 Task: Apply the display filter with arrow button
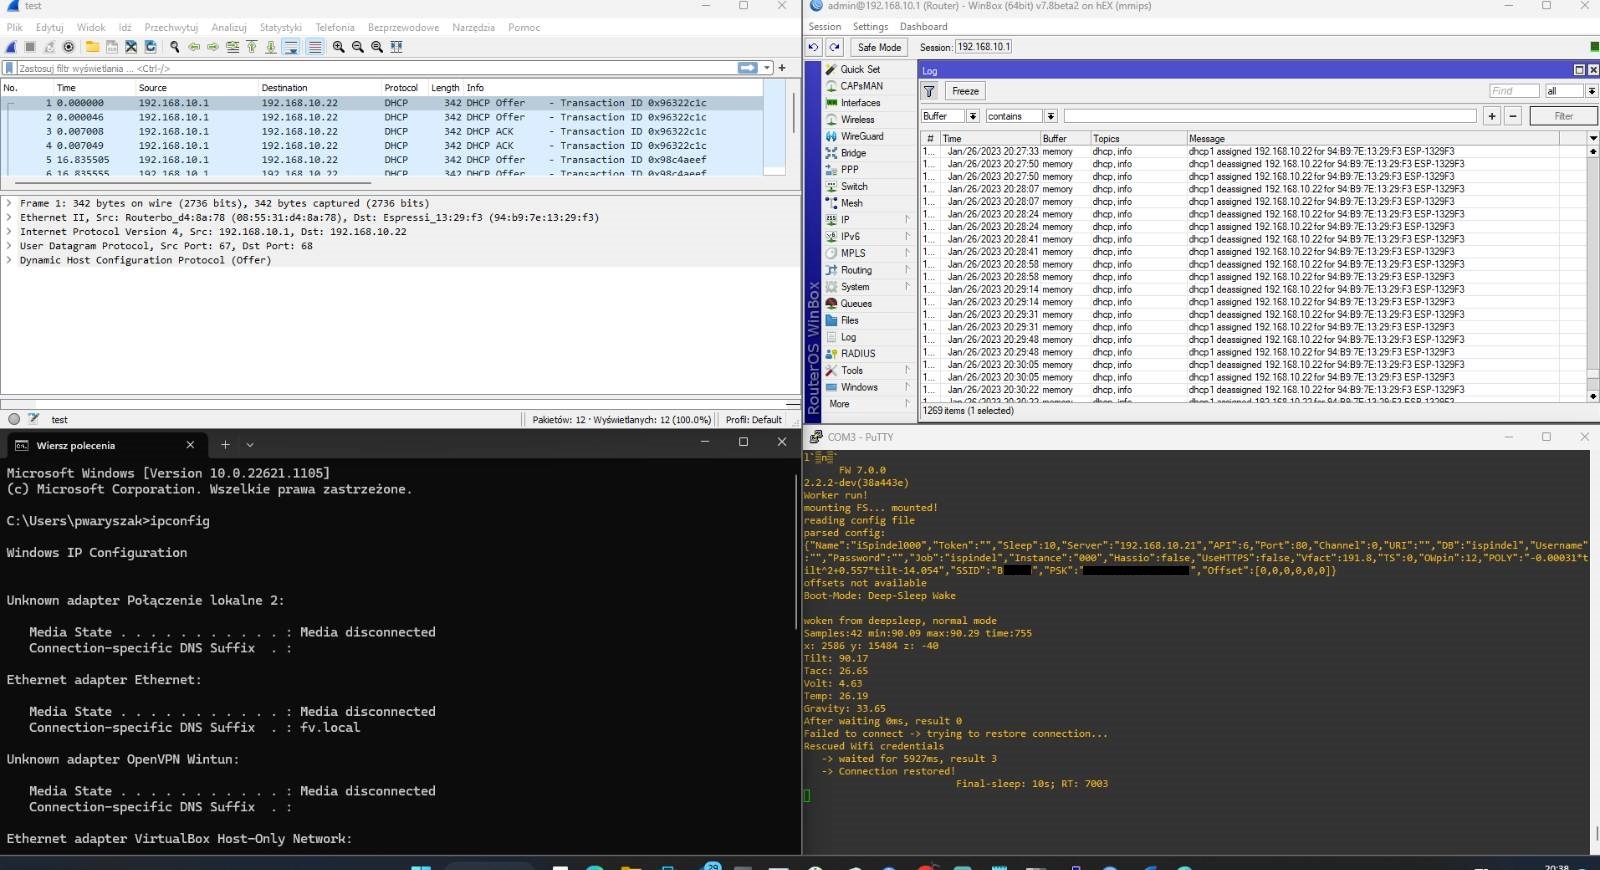[747, 68]
